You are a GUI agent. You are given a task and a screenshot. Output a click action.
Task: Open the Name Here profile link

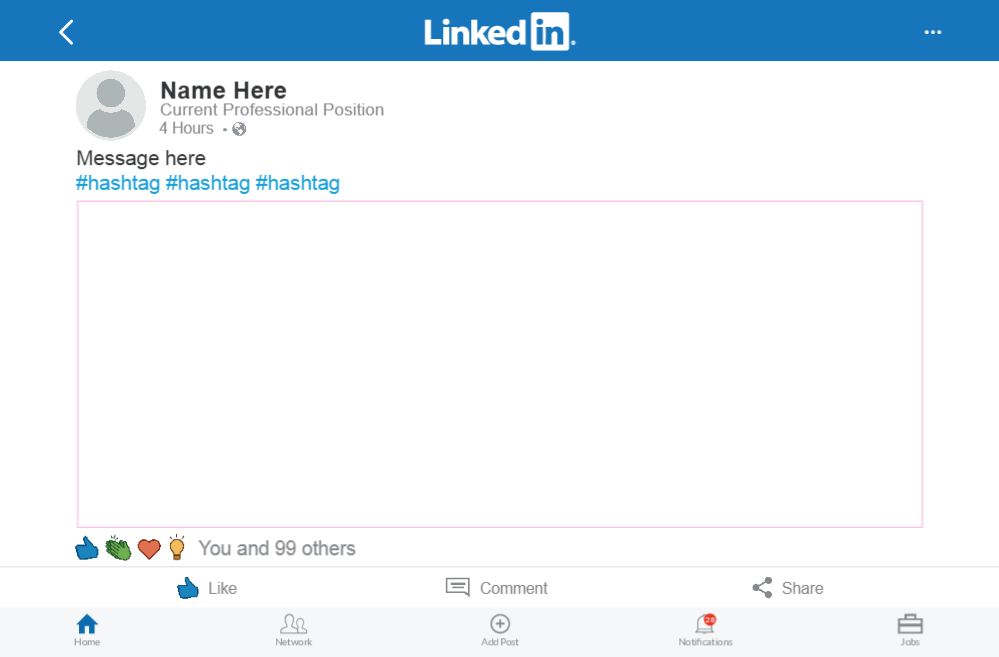(223, 90)
